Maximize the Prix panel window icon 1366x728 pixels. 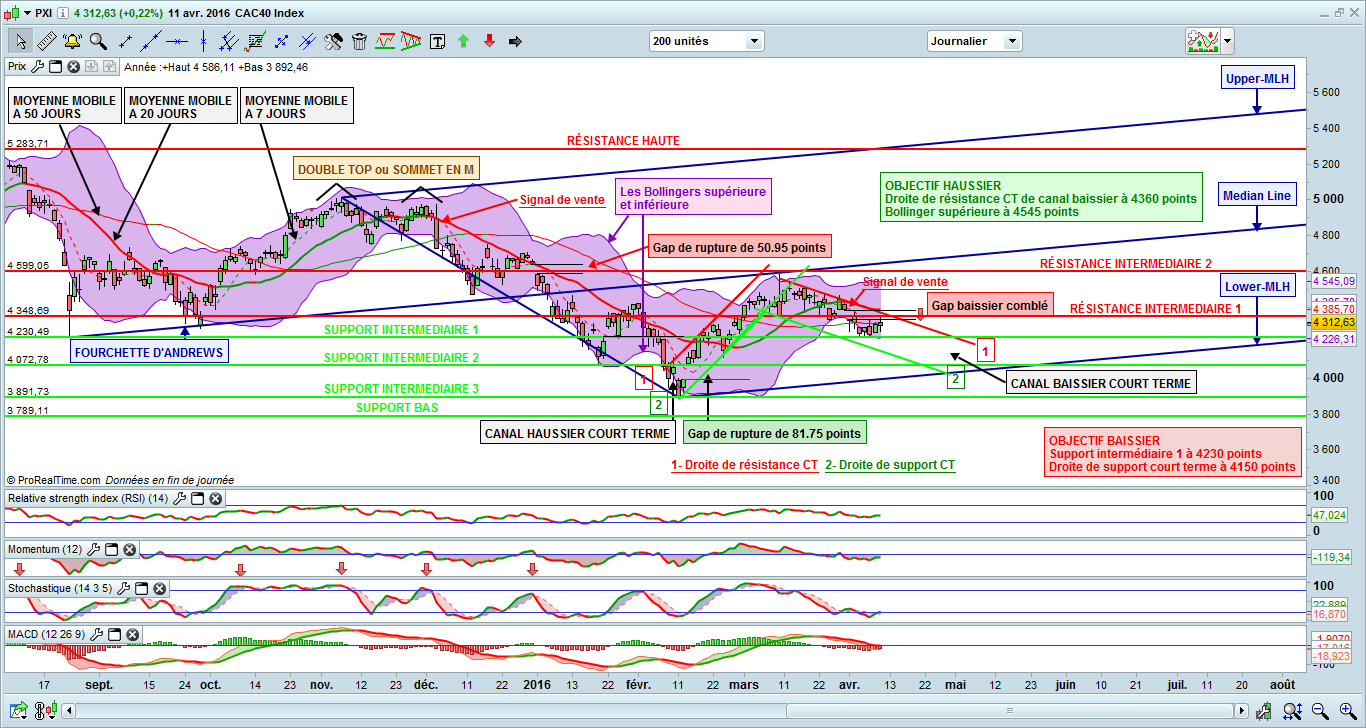coord(56,67)
